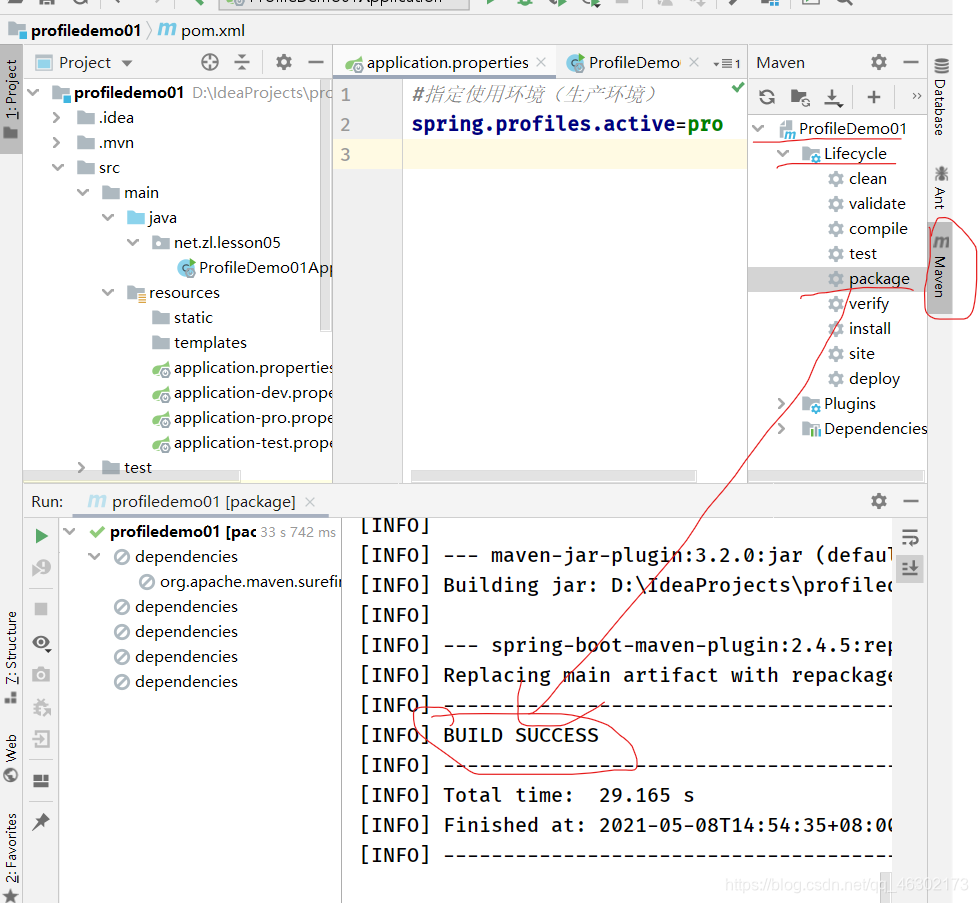Toggle the Maven side tool window button
The width and height of the screenshot is (978, 903).
940,266
